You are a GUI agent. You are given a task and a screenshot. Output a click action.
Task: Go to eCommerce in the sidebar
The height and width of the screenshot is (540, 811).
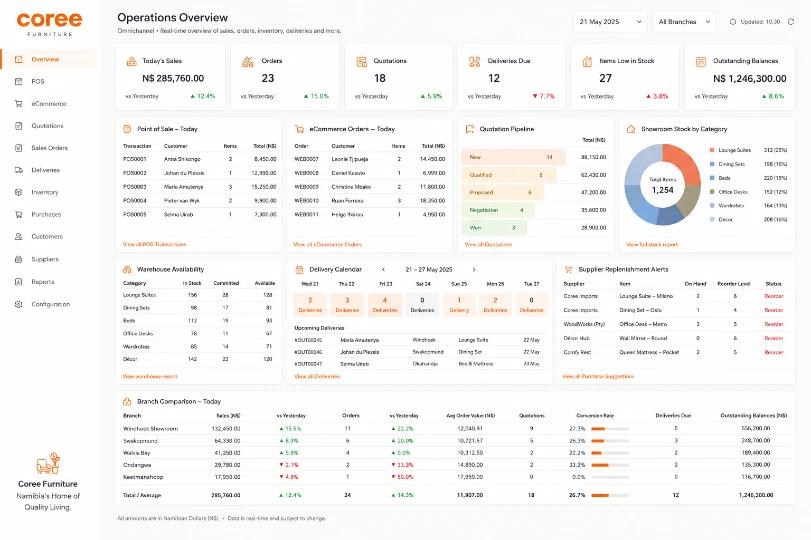click(49, 103)
